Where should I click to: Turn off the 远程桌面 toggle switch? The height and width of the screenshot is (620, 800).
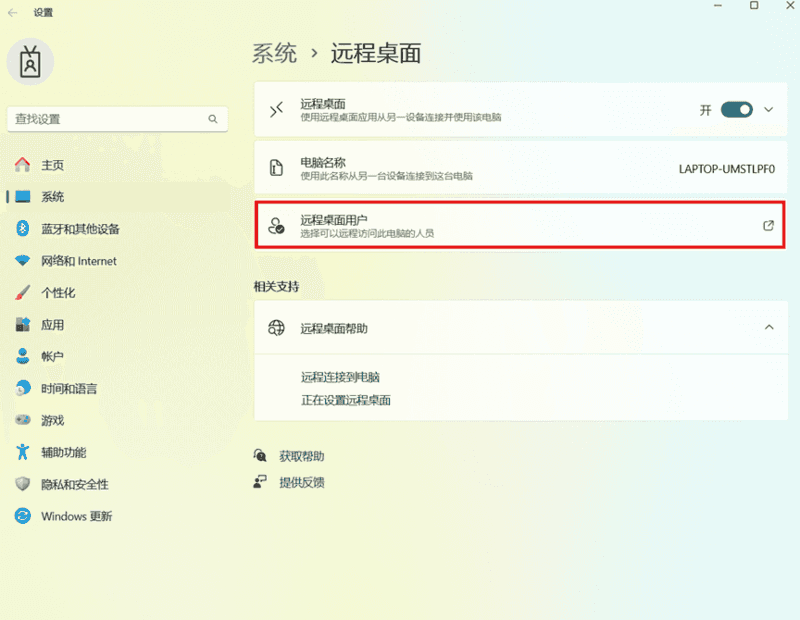[x=736, y=110]
